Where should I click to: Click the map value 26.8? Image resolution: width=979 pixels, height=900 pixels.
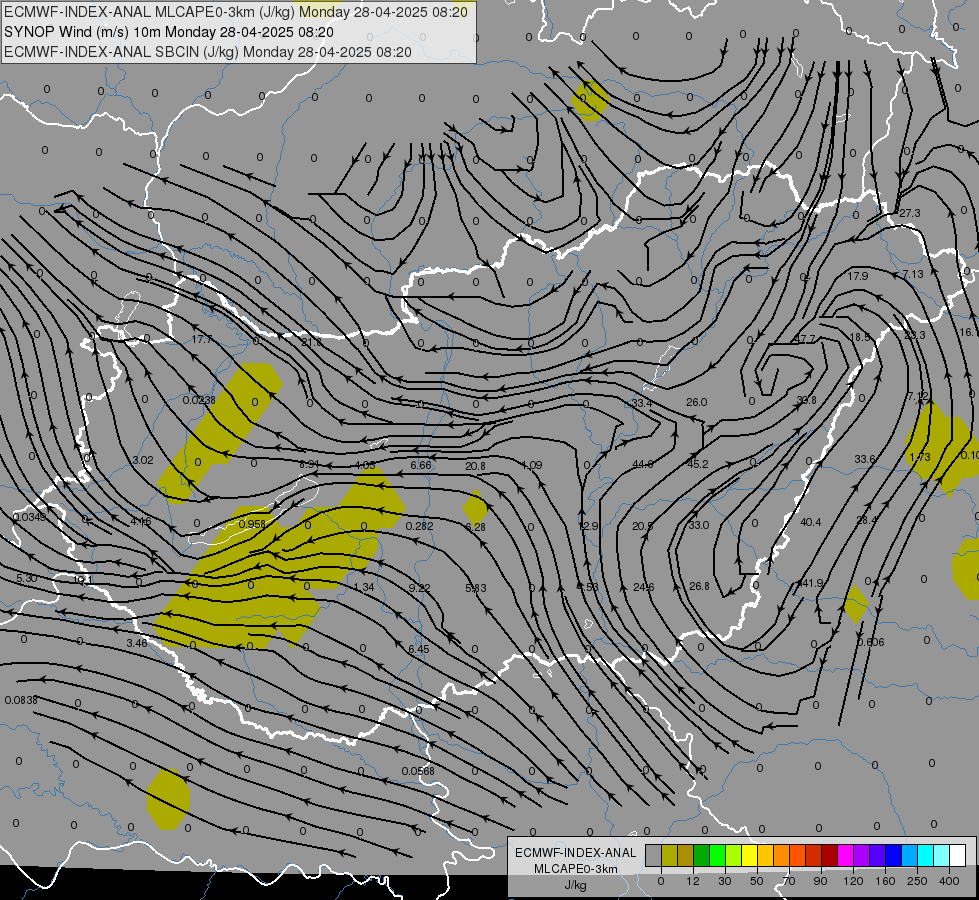(x=699, y=586)
